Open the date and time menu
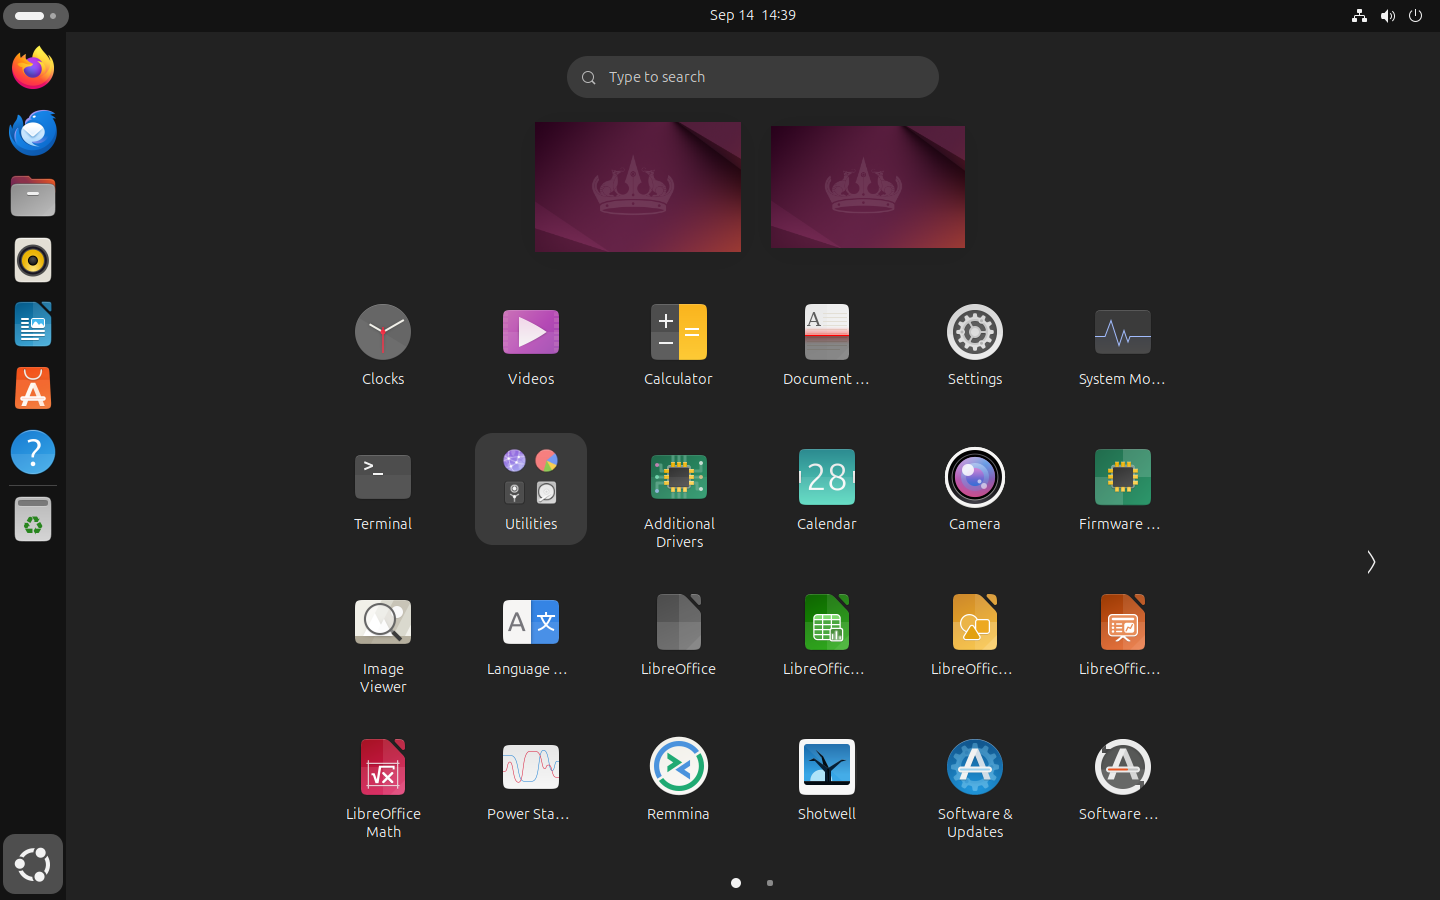This screenshot has height=900, width=1440. [752, 15]
